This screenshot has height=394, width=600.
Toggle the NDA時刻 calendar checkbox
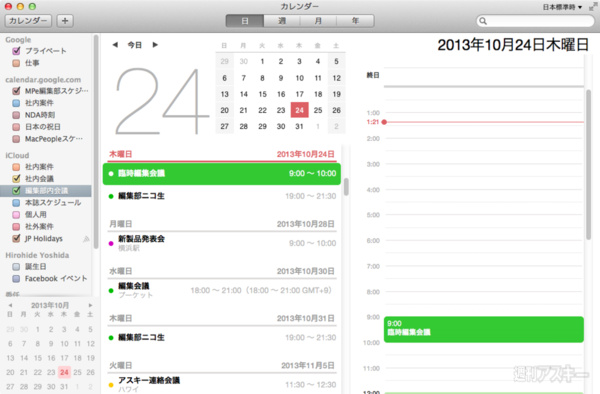point(16,115)
